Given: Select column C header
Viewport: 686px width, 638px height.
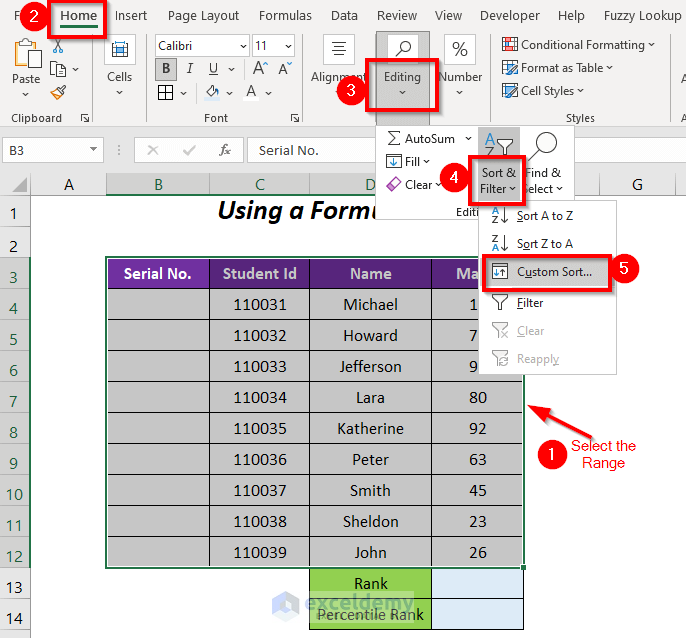Looking at the screenshot, I should click(259, 185).
